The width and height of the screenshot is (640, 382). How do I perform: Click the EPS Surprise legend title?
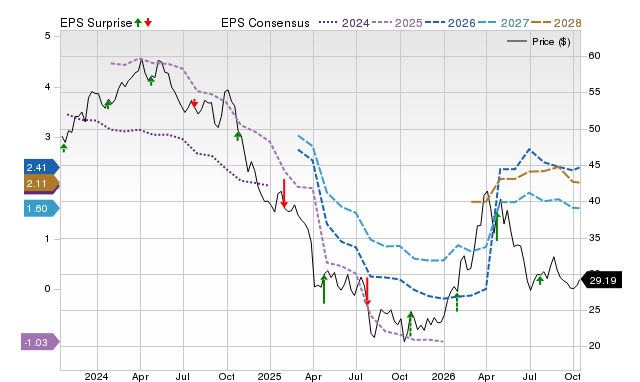(x=96, y=23)
